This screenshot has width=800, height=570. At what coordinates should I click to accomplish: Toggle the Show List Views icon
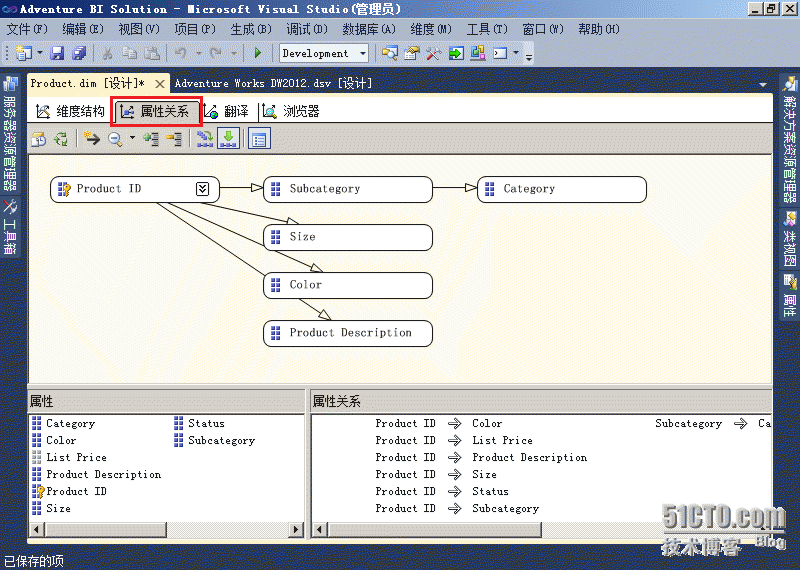point(259,139)
